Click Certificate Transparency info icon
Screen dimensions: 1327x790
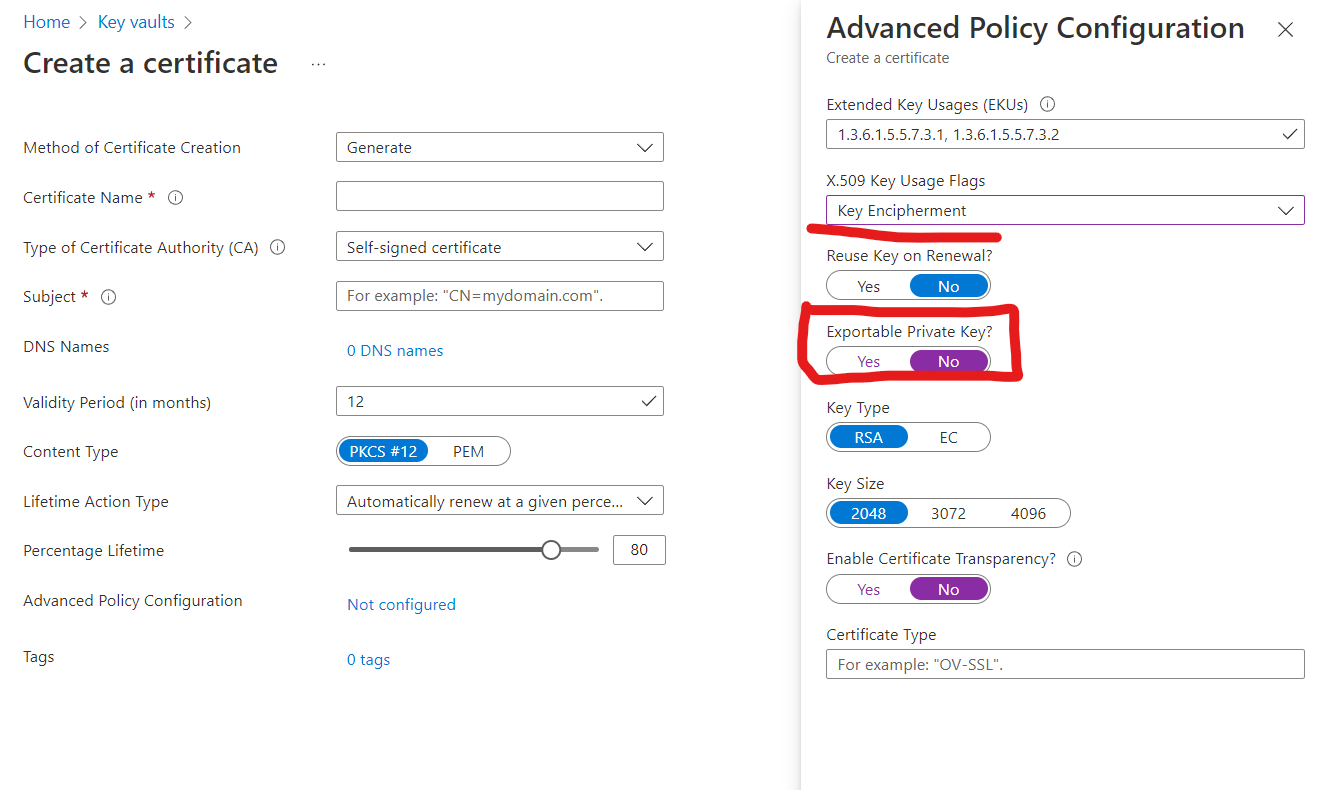pos(1075,559)
